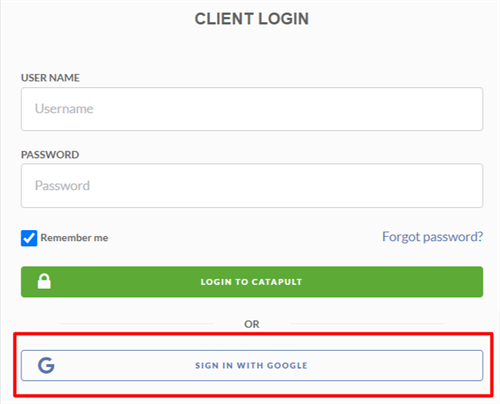Click the empty right side of Password box
The height and width of the screenshot is (404, 500).
(367, 186)
